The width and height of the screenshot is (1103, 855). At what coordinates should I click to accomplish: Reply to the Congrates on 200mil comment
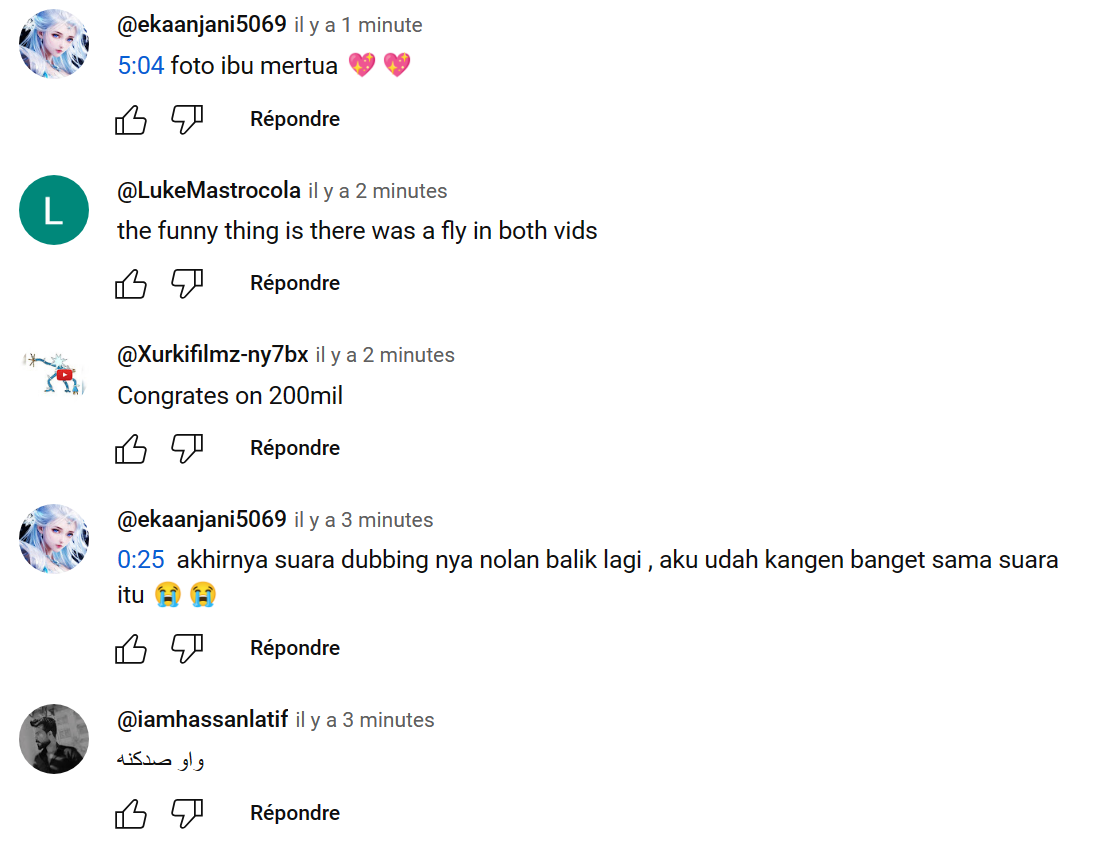(x=295, y=448)
